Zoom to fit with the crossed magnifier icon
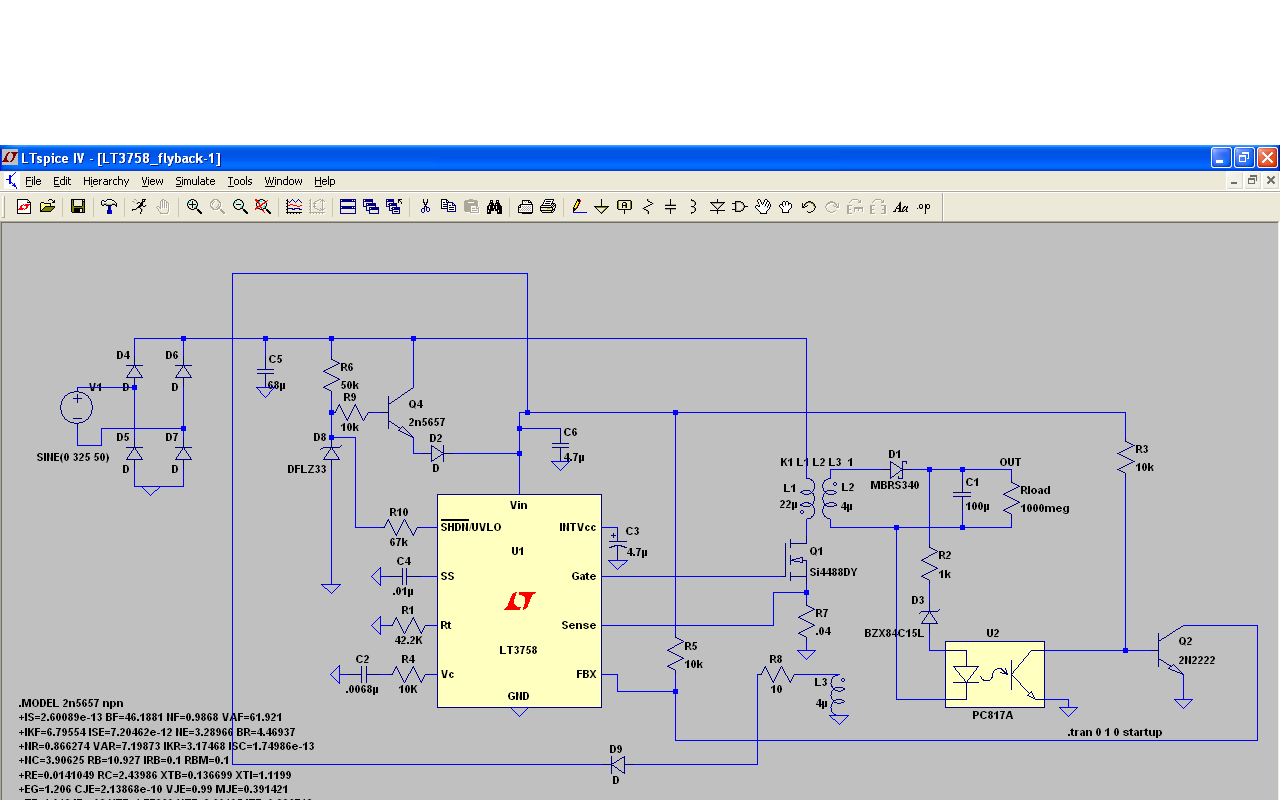The image size is (1280, 800). 262,207
